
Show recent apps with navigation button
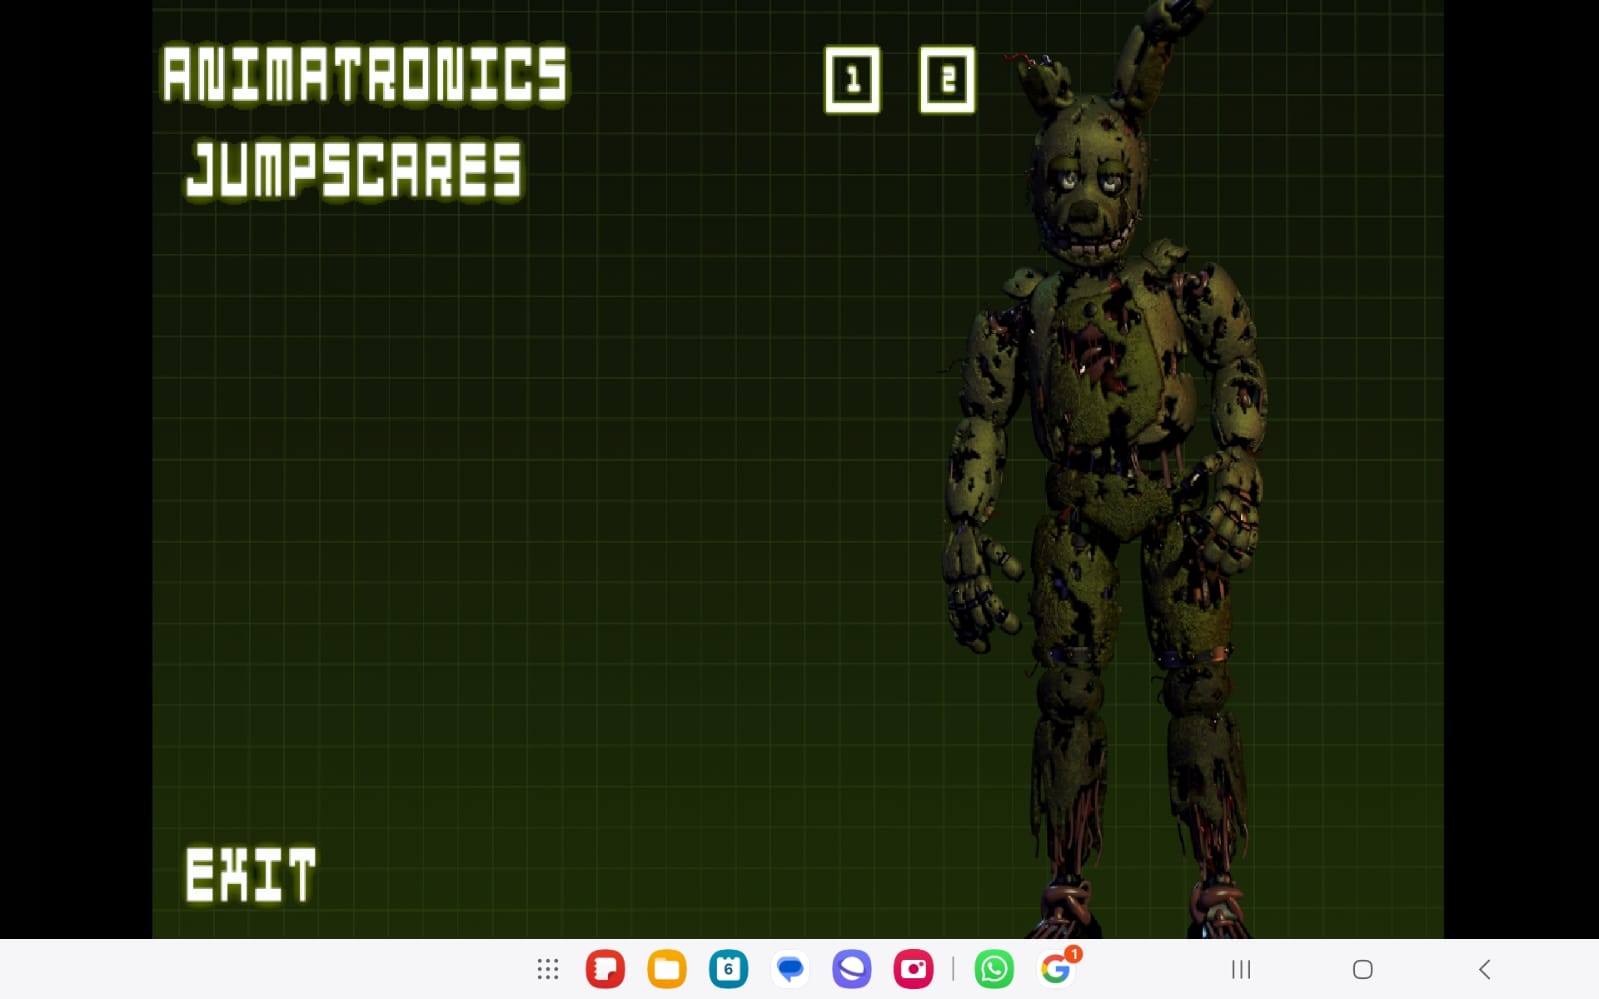click(1241, 969)
